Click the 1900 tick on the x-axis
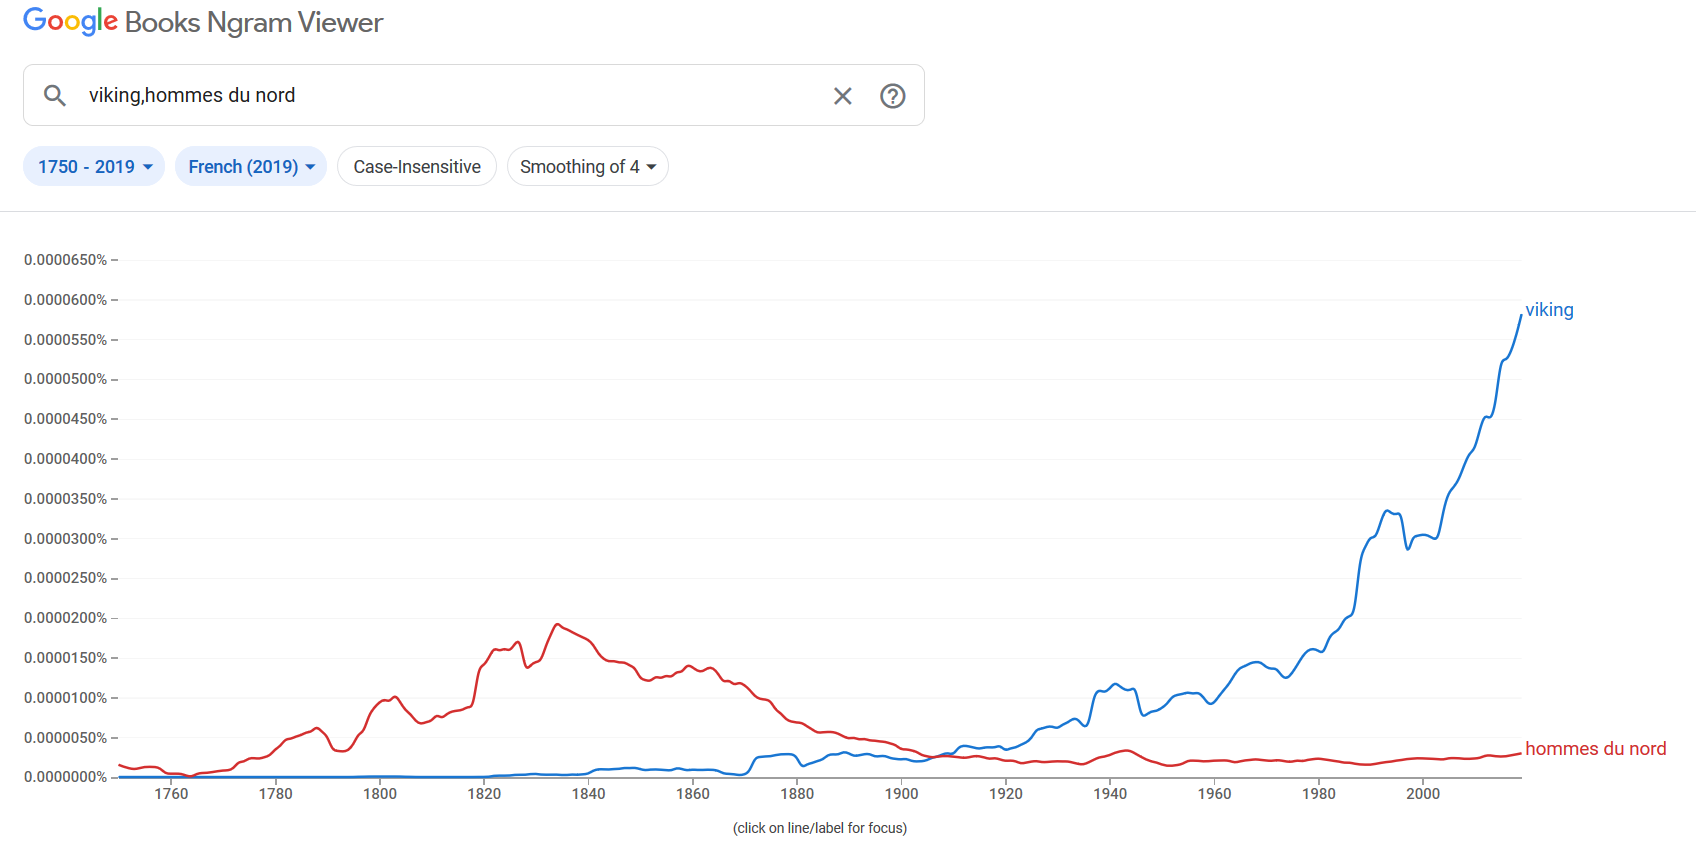The height and width of the screenshot is (863, 1696). point(901,794)
